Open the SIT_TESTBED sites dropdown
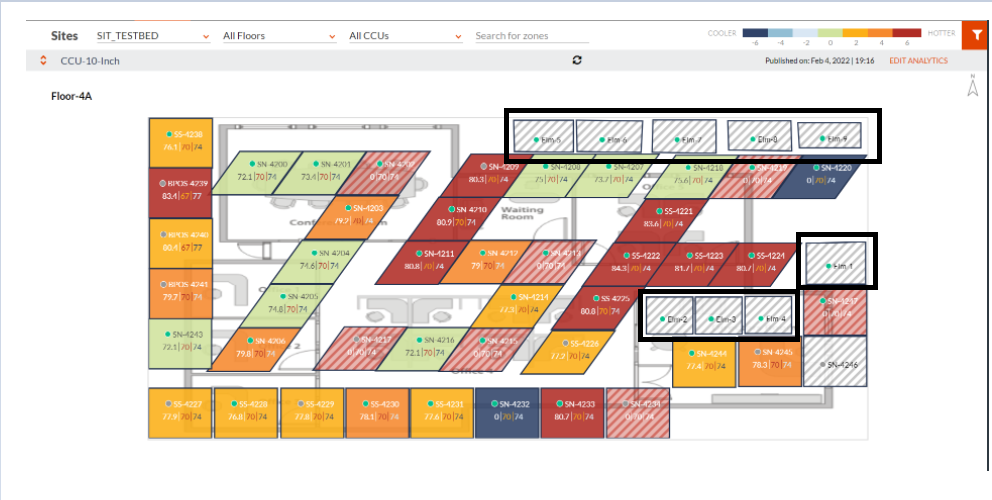 [152, 36]
